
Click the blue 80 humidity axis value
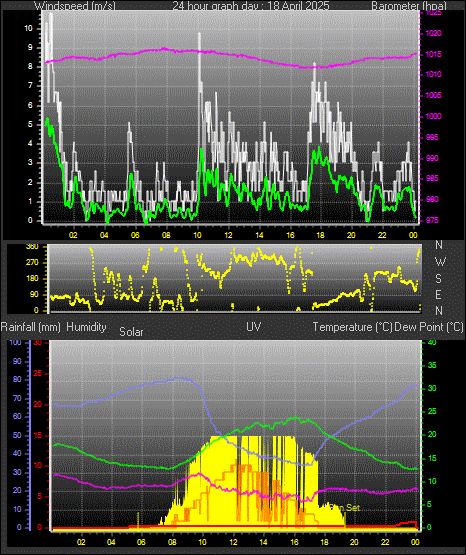pyautogui.click(x=17, y=380)
